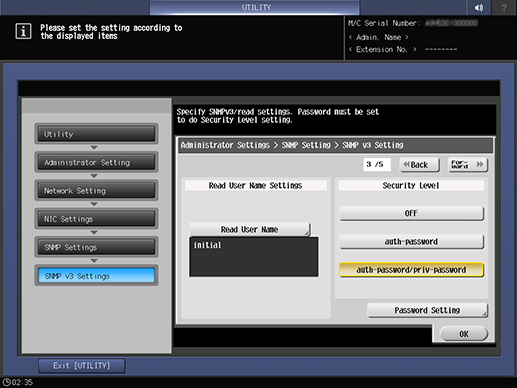Open the Utility menu level
The height and width of the screenshot is (388, 517).
[96, 134]
